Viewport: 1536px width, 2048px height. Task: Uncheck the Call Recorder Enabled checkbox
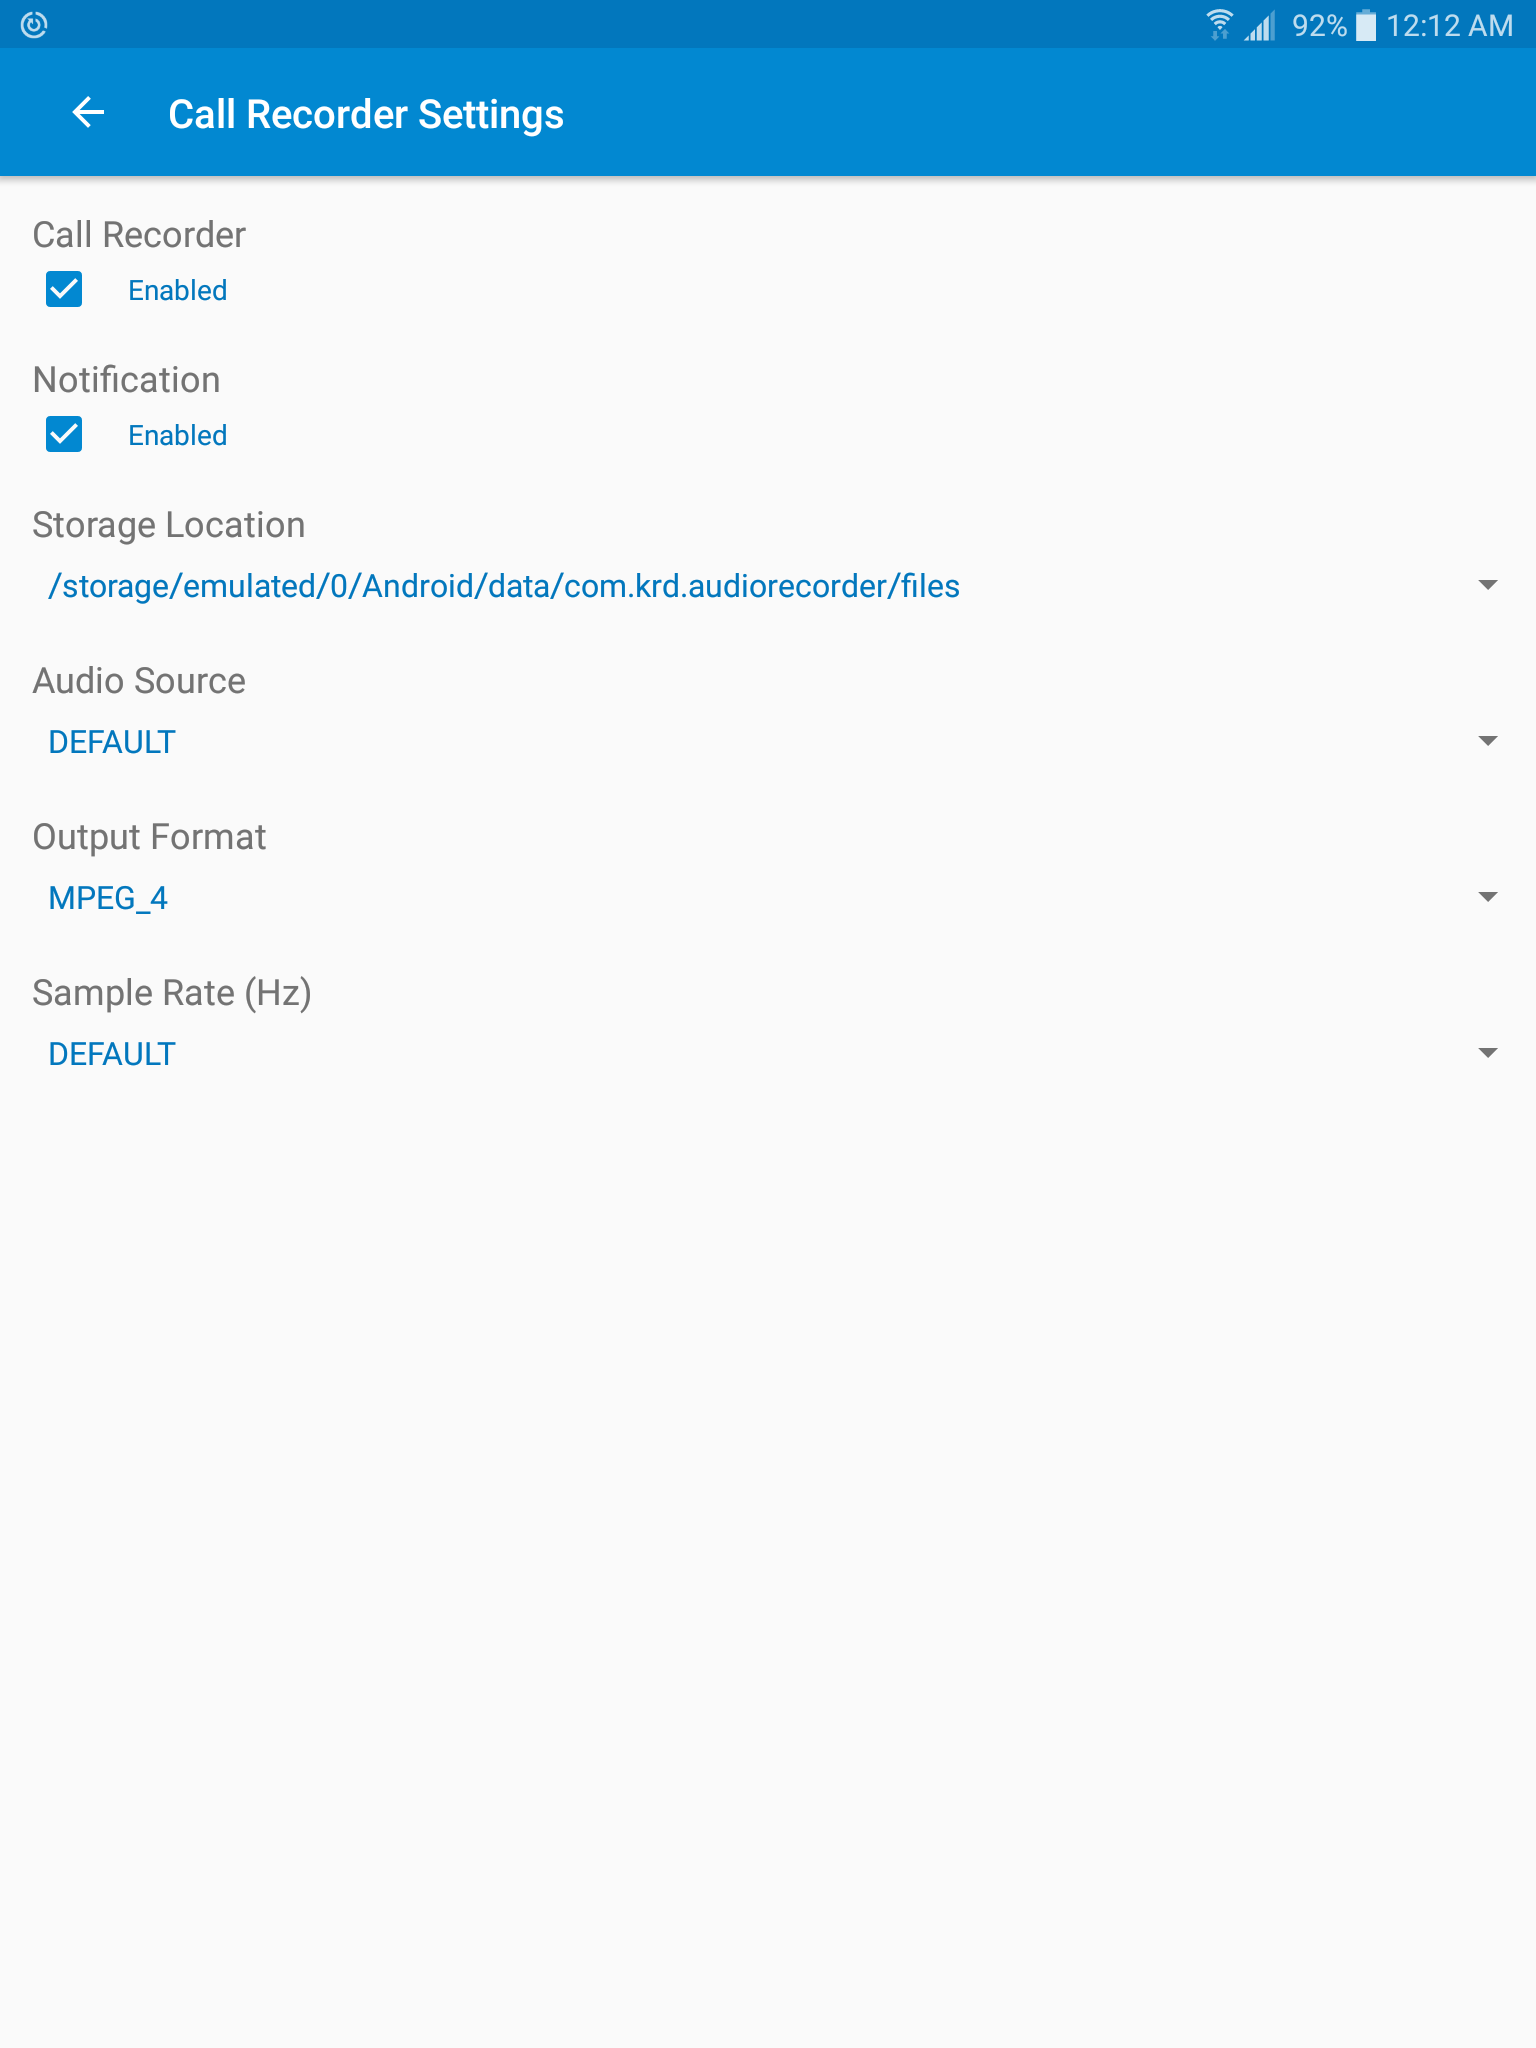(x=64, y=290)
